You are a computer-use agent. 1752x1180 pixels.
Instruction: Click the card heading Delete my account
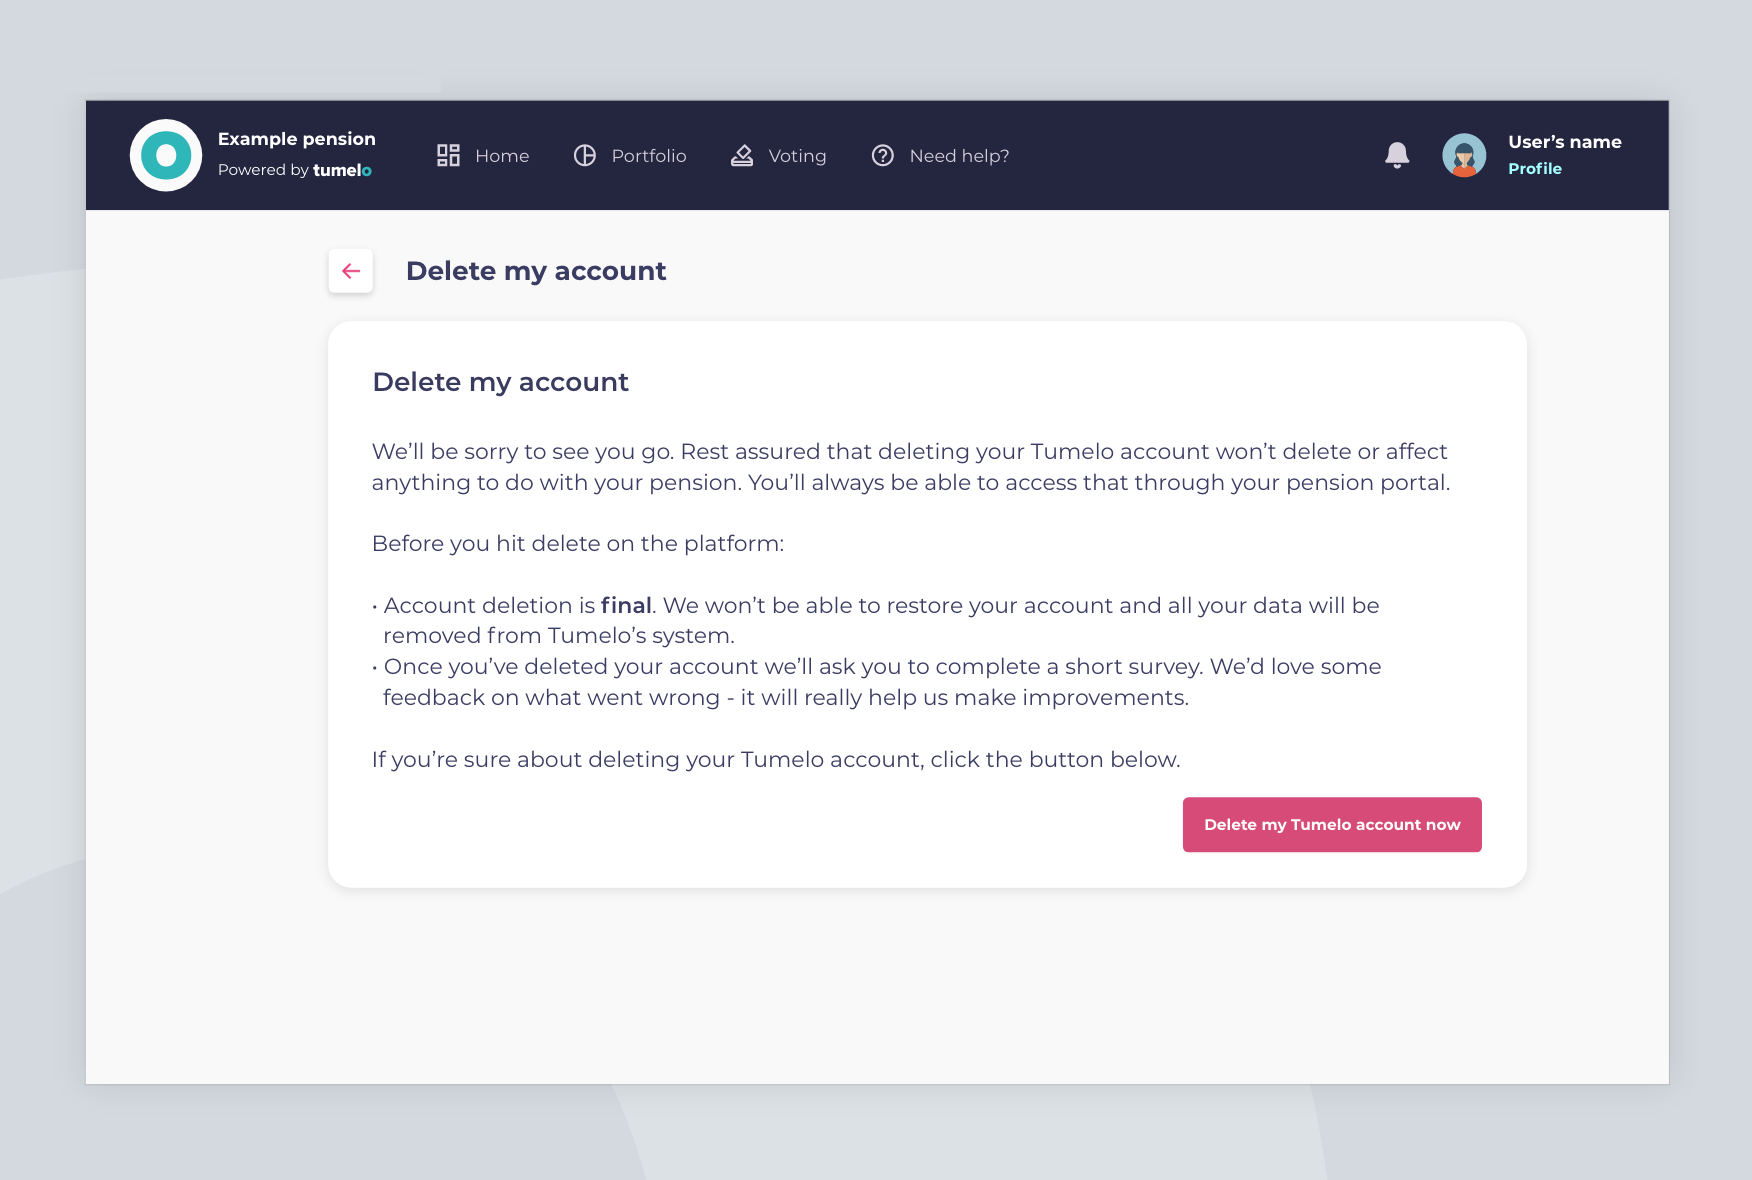click(500, 382)
